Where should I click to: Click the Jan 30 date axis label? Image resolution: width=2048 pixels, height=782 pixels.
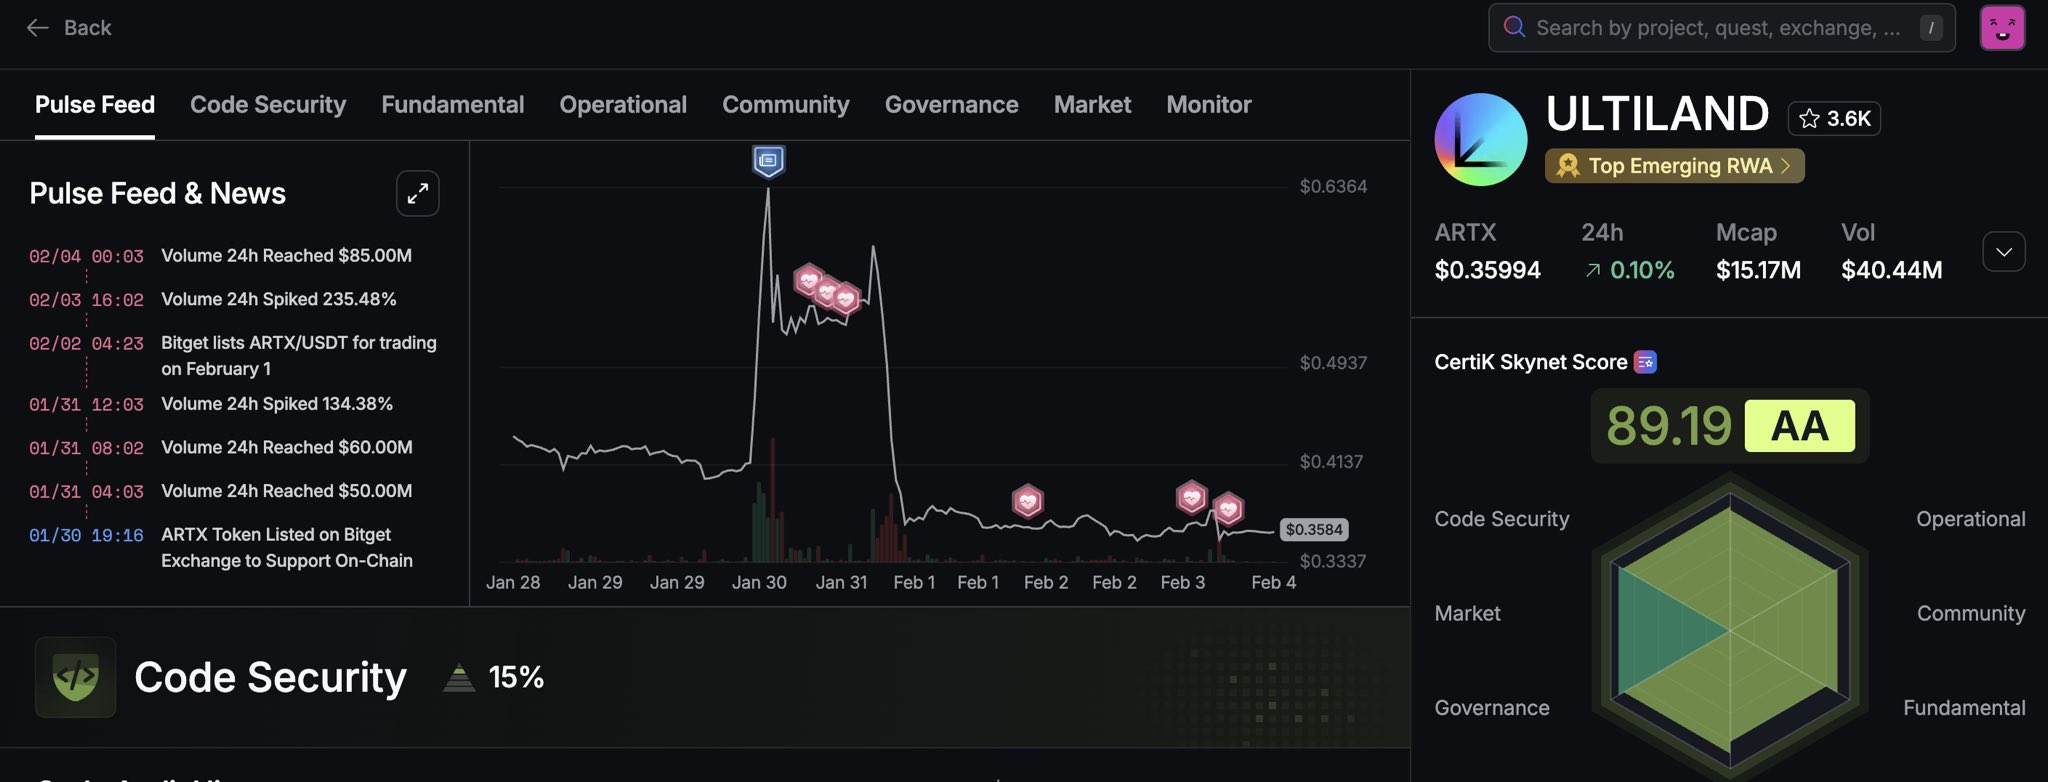tap(759, 583)
